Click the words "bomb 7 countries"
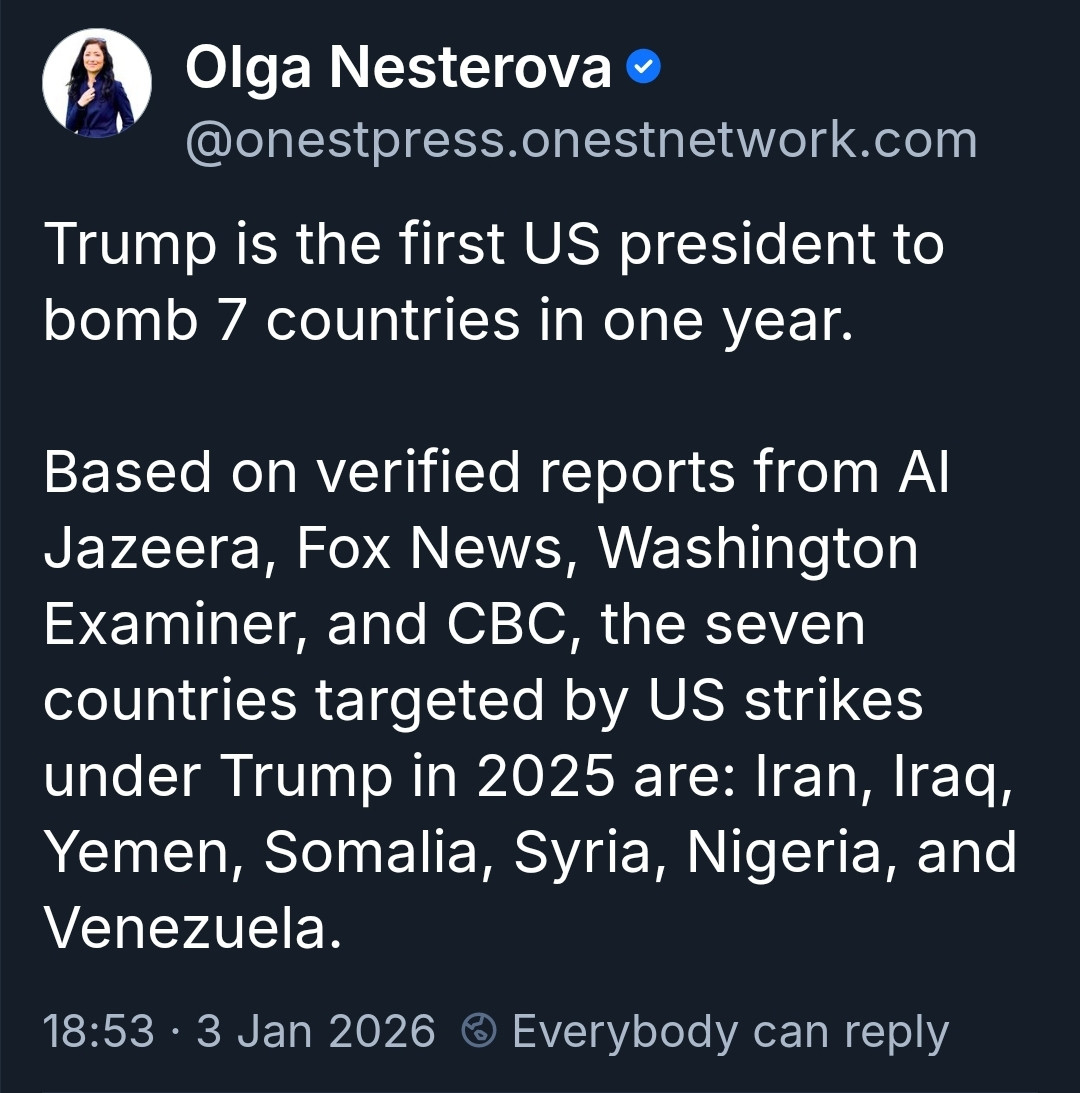The image size is (1080, 1093). point(282,320)
